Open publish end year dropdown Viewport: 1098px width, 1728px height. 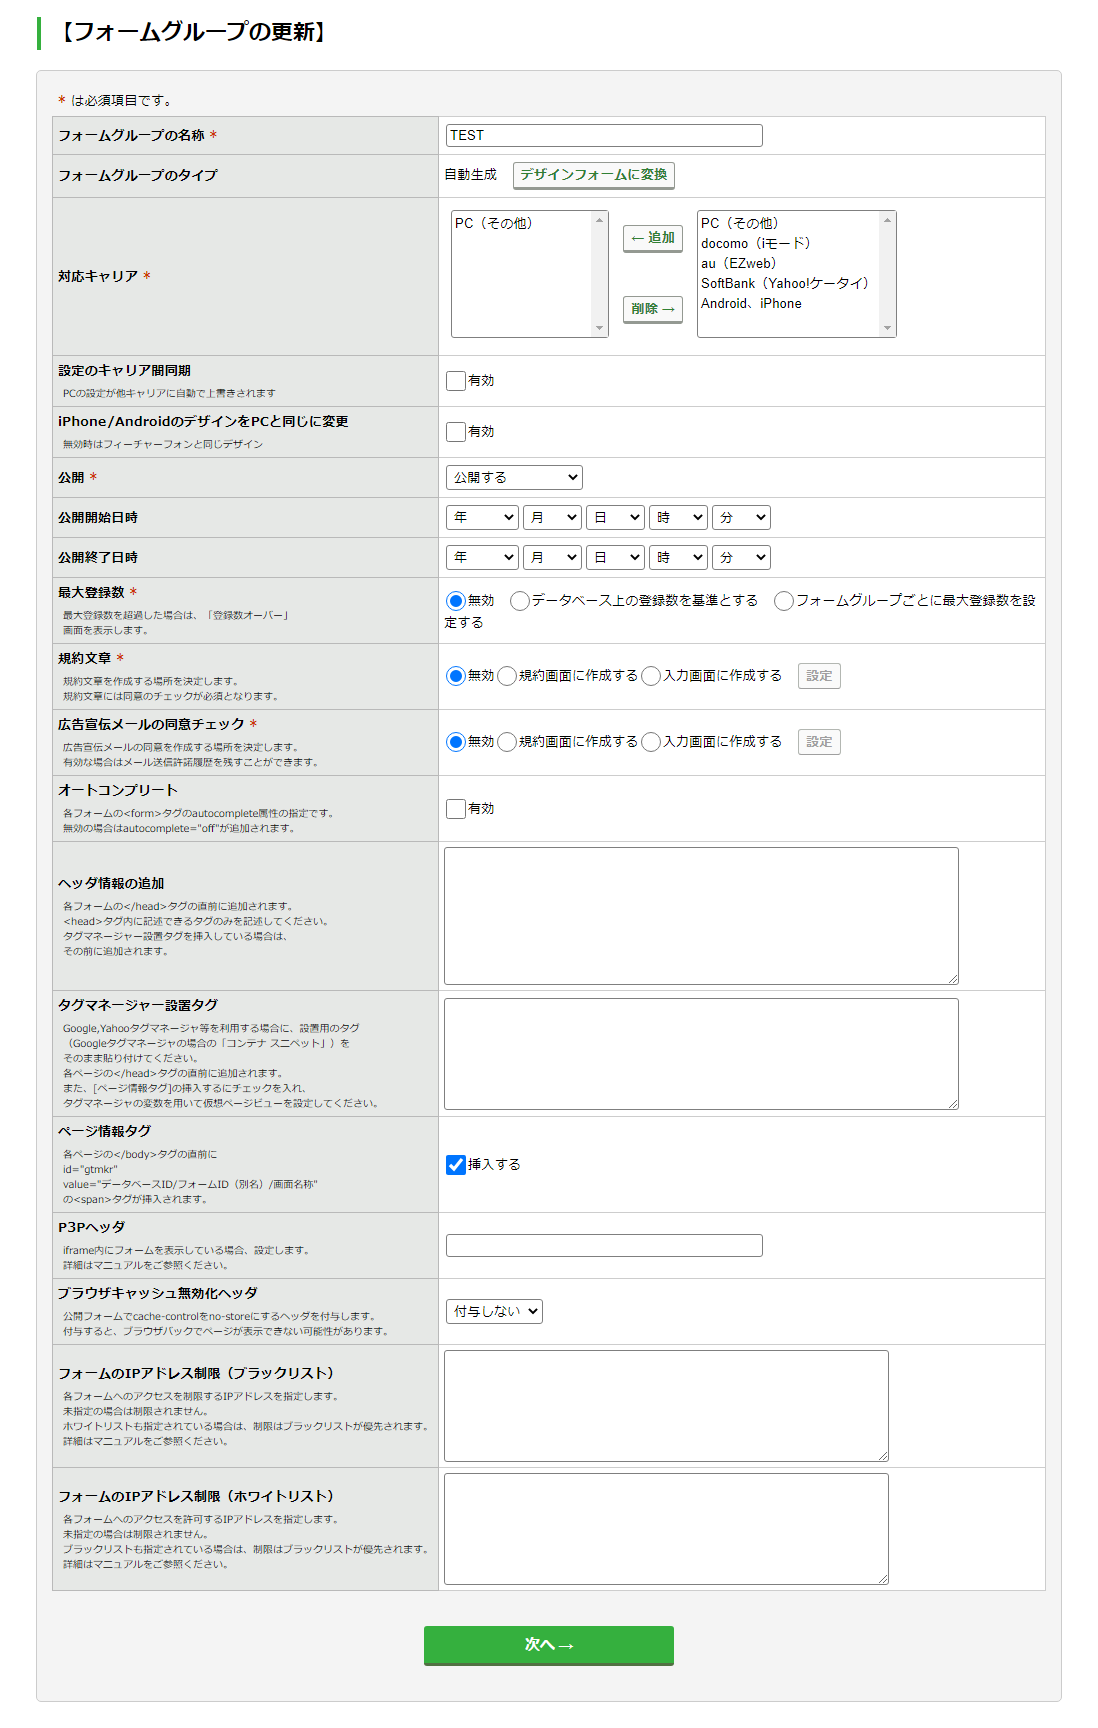[x=482, y=558]
